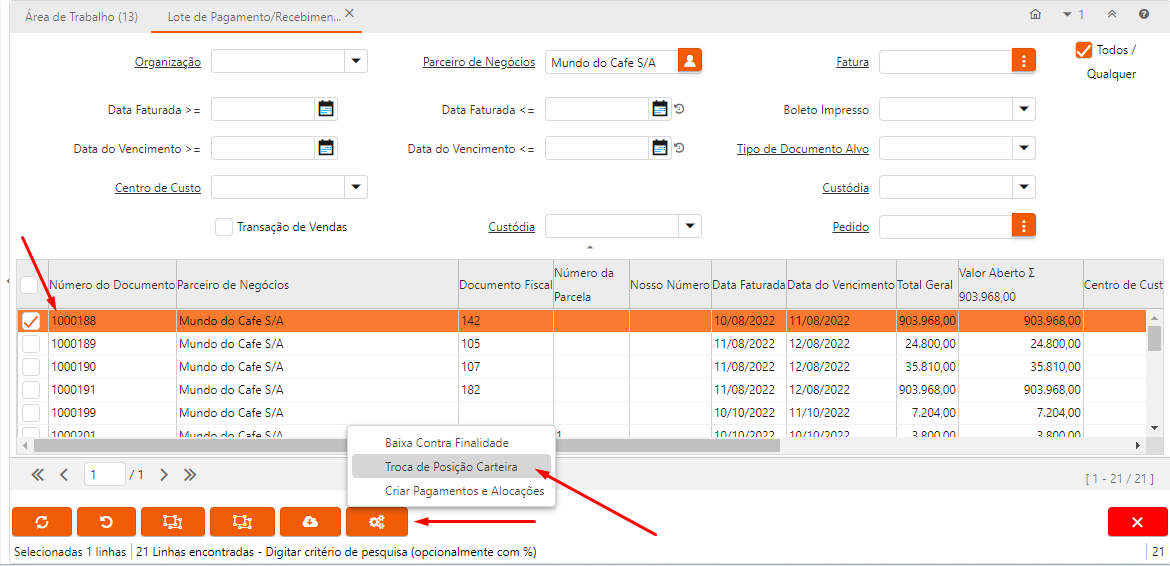The image size is (1170, 566).
Task: Expand the Centro de Custo dropdown
Action: coord(356,187)
